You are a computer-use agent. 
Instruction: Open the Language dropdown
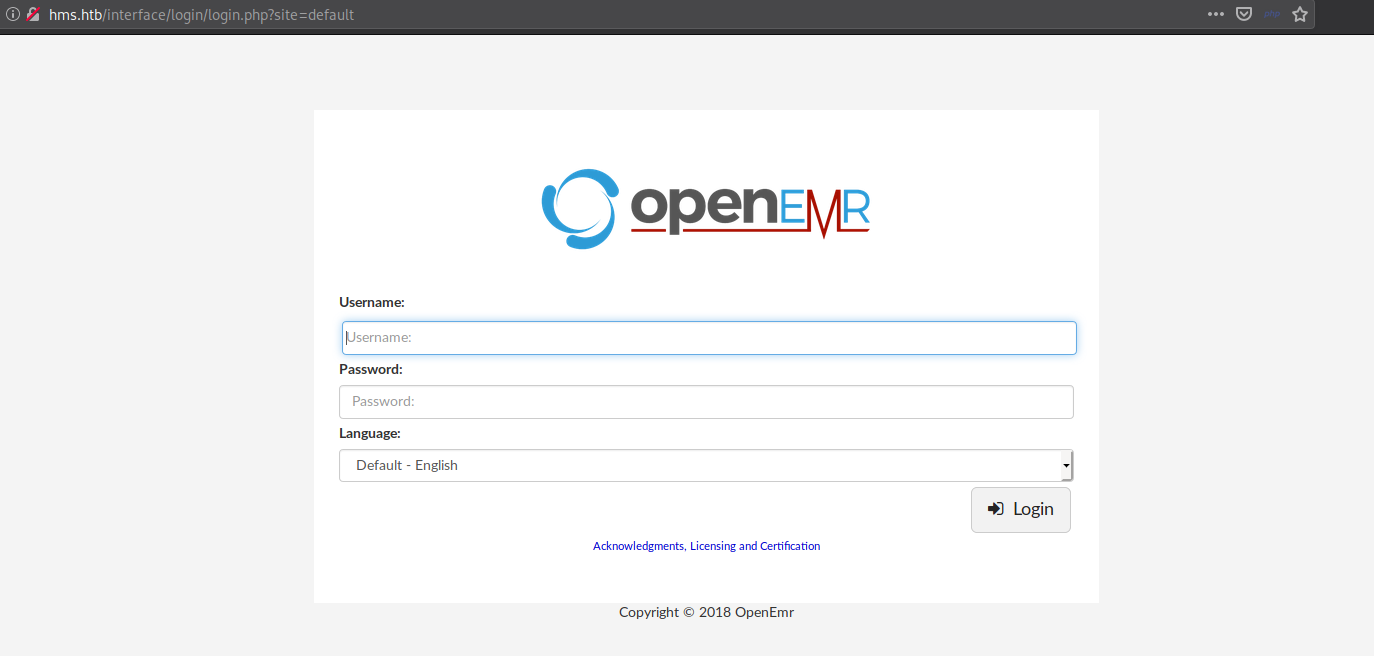(706, 466)
